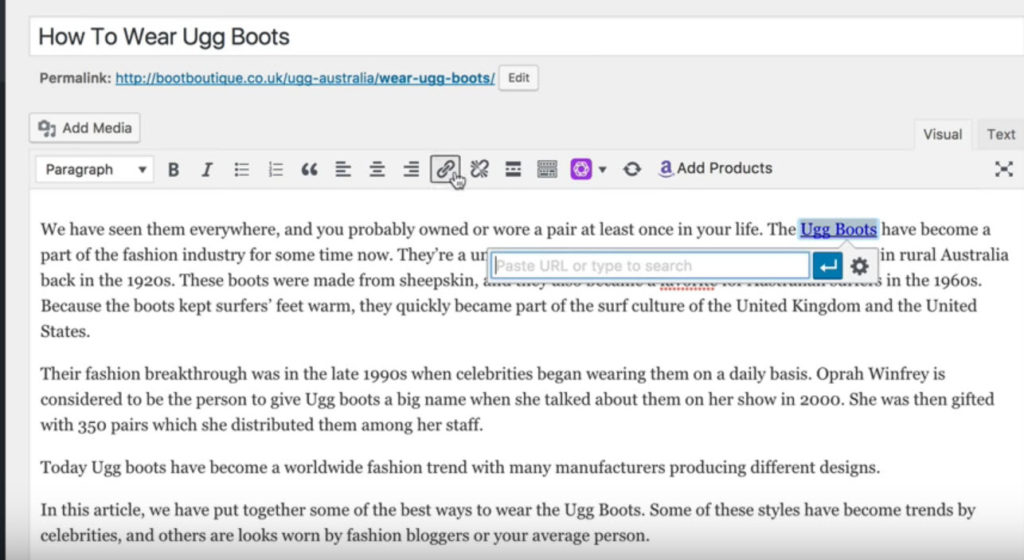This screenshot has height=560, width=1024.
Task: Open the bootboutique.co.uk permalink
Action: 305,78
